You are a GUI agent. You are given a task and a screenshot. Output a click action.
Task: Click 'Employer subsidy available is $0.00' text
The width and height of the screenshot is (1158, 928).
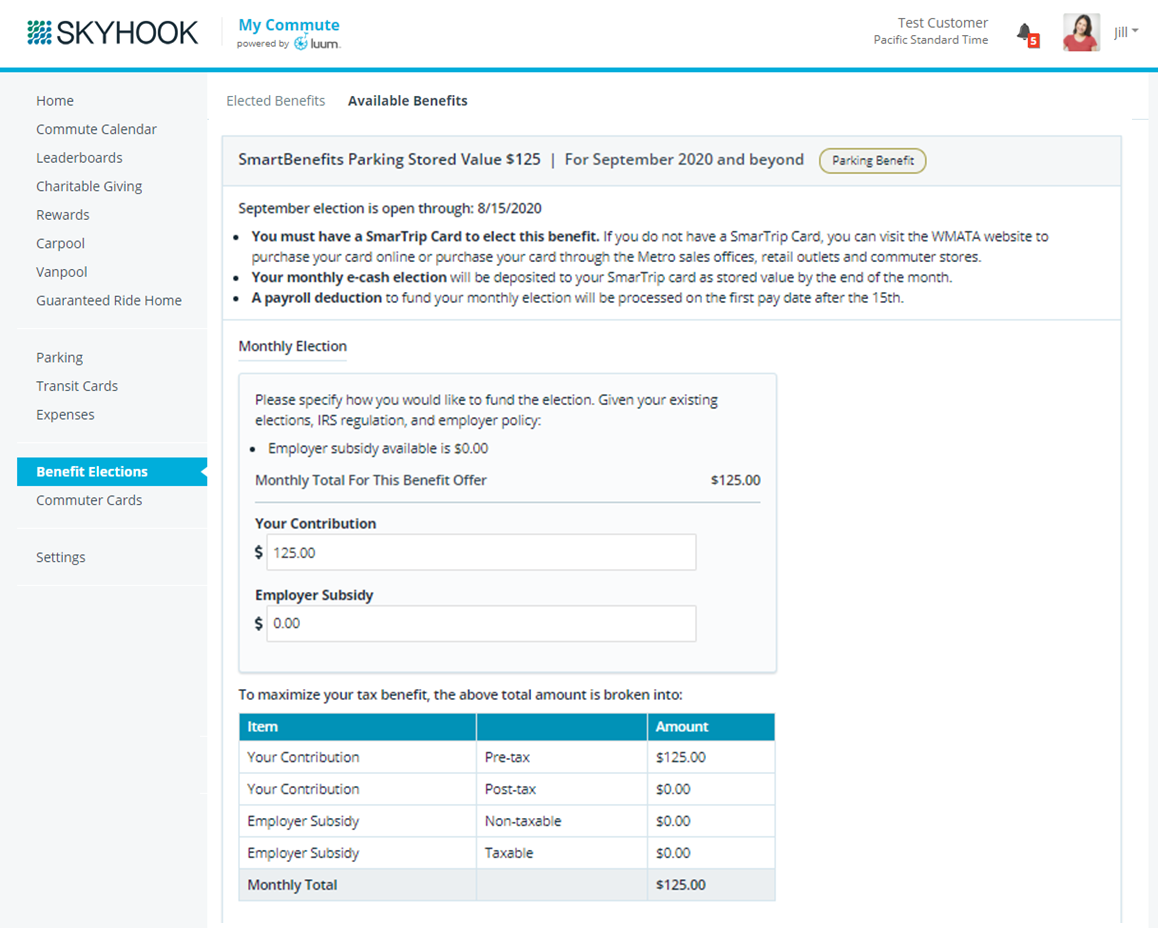point(378,448)
